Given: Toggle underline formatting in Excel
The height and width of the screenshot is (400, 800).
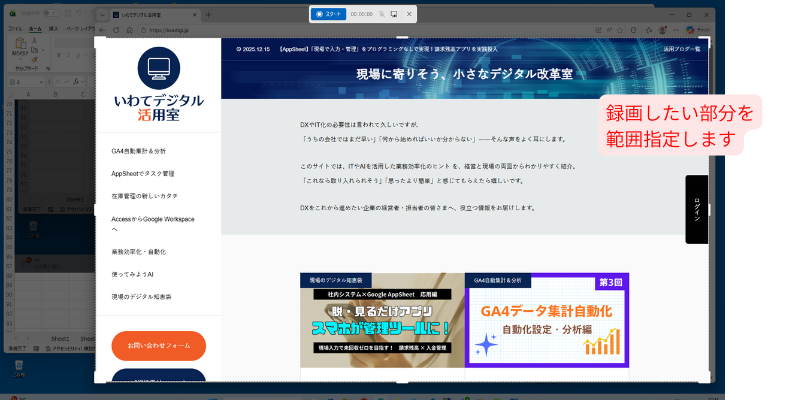Looking at the screenshot, I should [x=78, y=55].
